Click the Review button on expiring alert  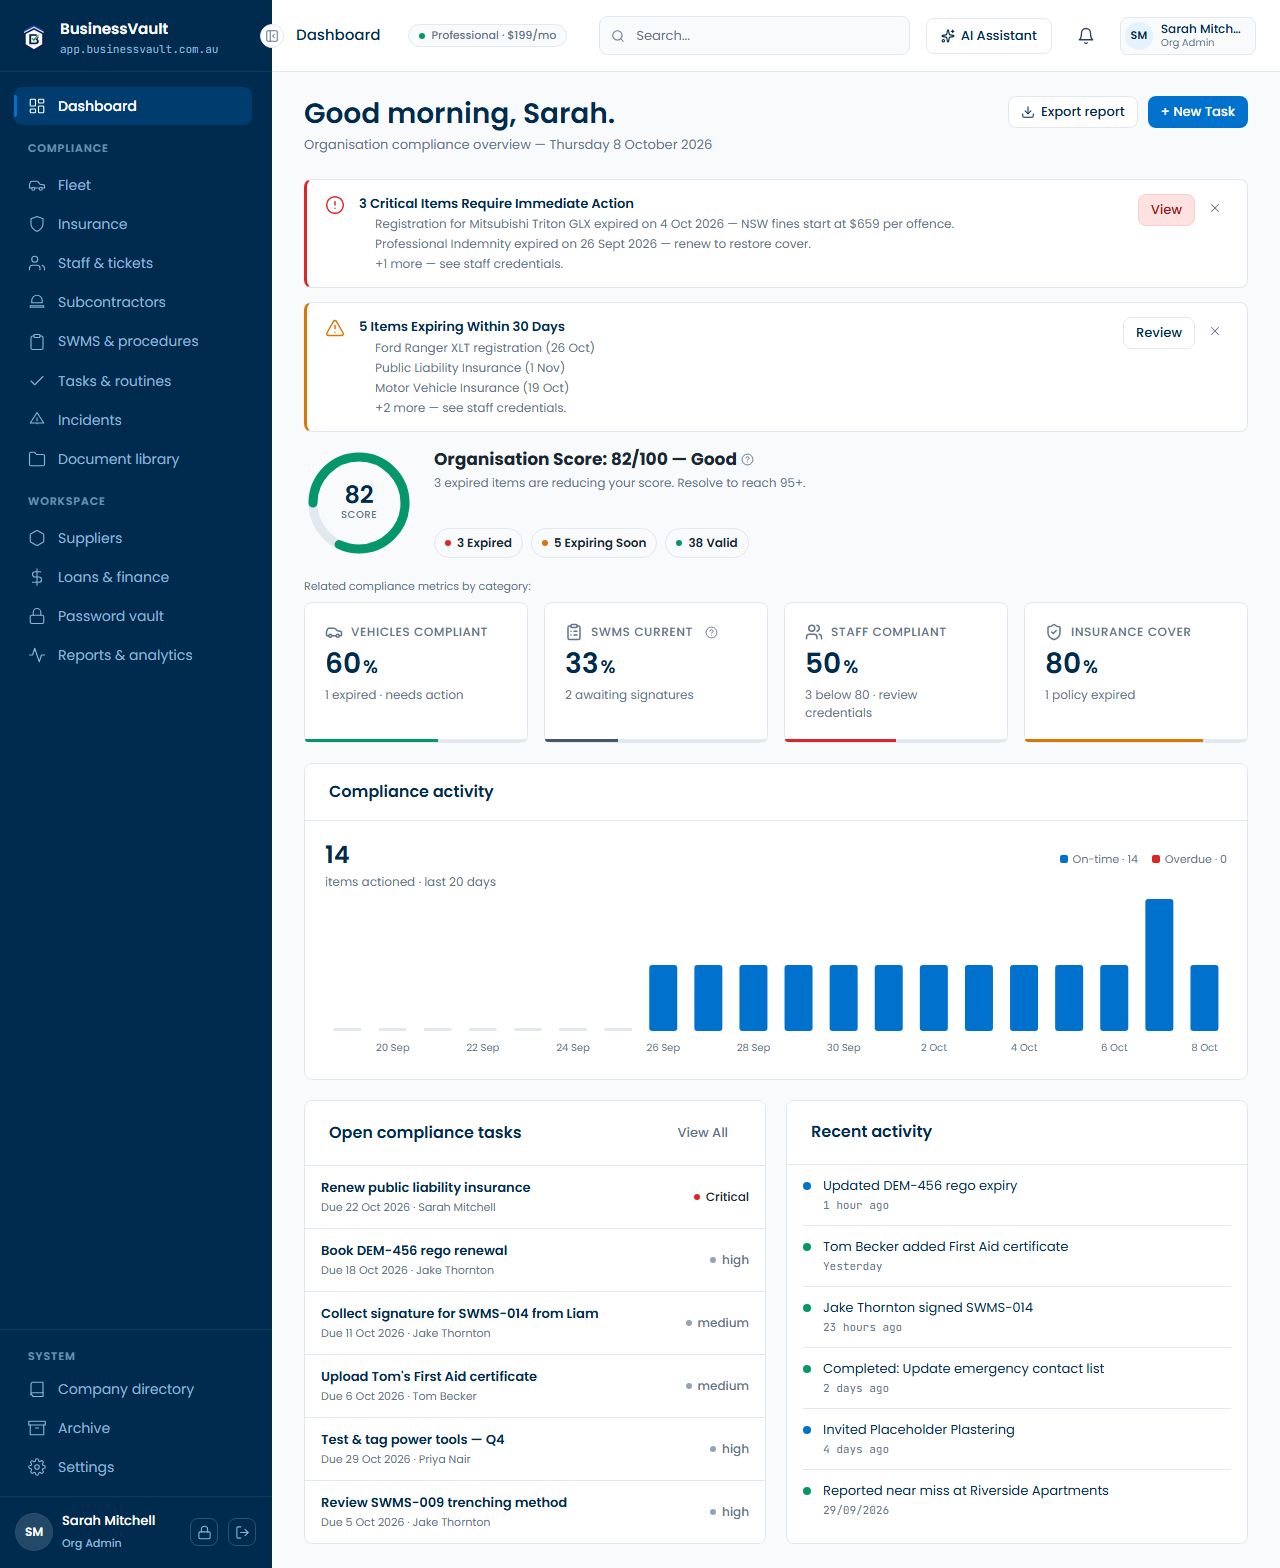(x=1159, y=333)
